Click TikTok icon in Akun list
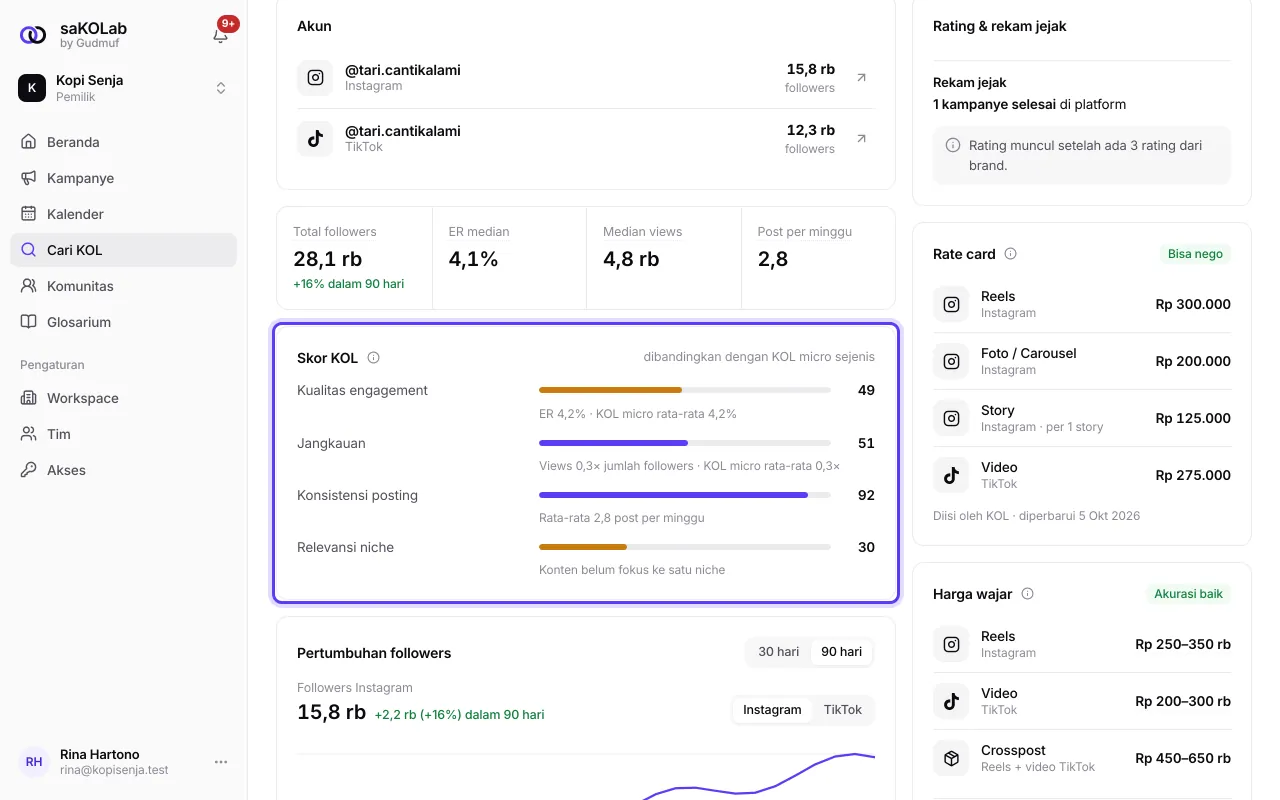Viewport: 1280px width, 800px height. click(315, 138)
